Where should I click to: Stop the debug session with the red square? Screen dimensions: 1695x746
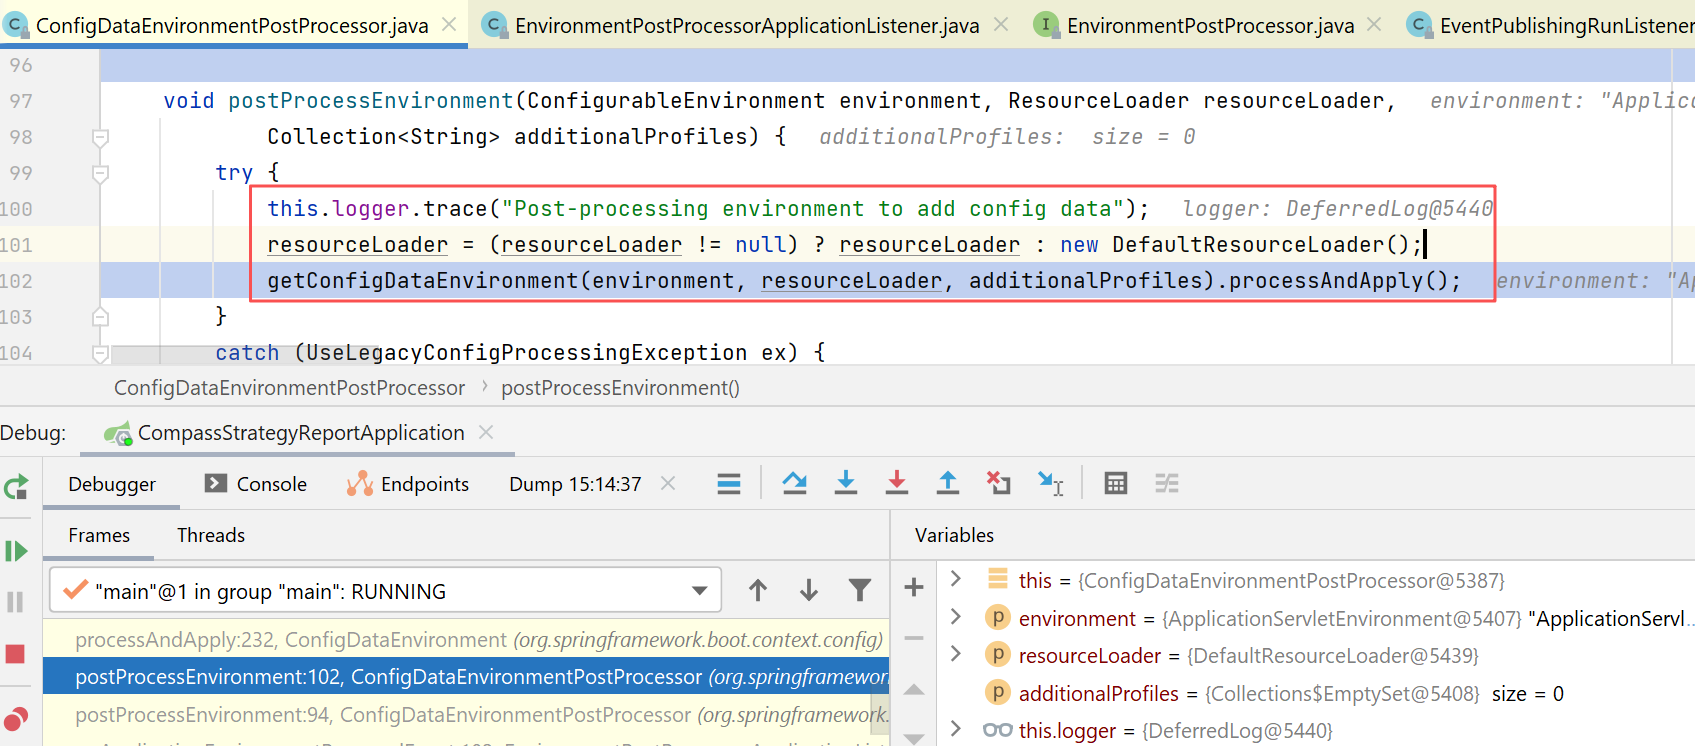click(x=15, y=654)
